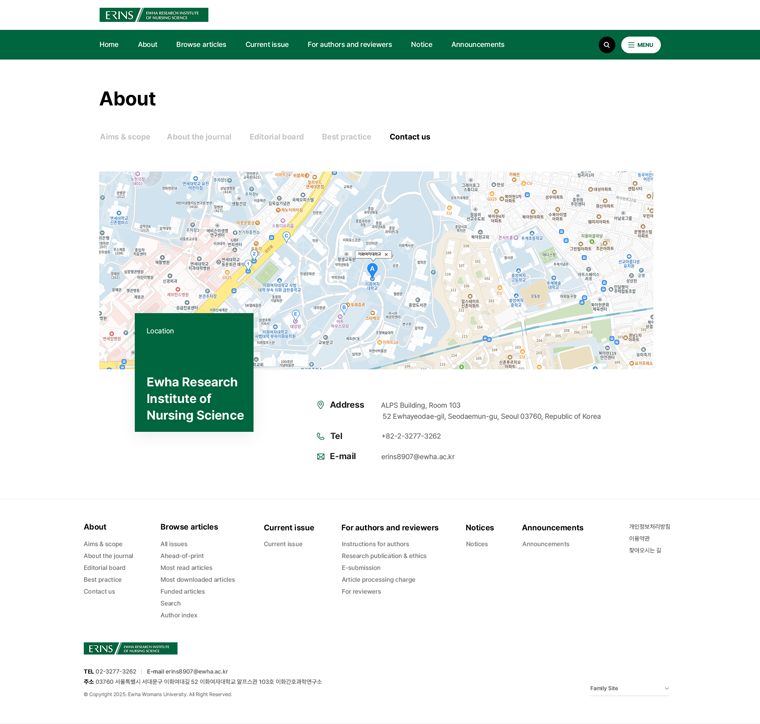Select the Best practice tab
760x724 pixels.
click(346, 137)
